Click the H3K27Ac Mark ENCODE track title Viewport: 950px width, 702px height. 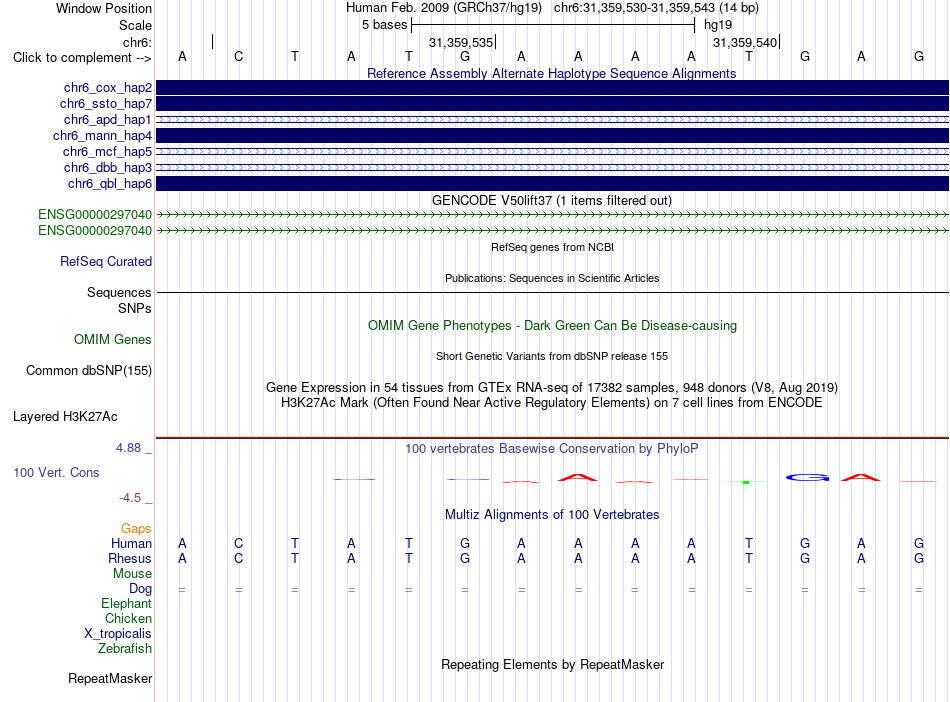pyautogui.click(x=552, y=403)
